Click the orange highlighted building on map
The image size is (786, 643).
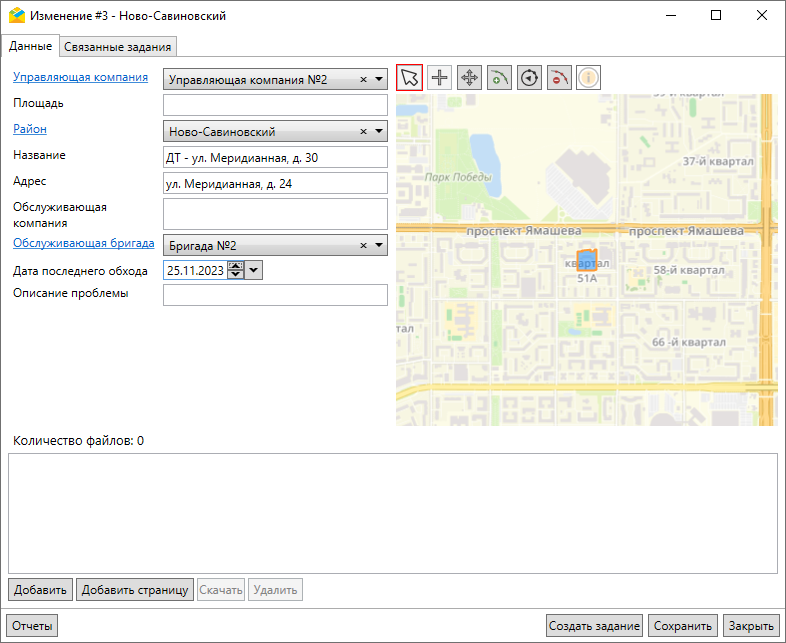pyautogui.click(x=587, y=260)
